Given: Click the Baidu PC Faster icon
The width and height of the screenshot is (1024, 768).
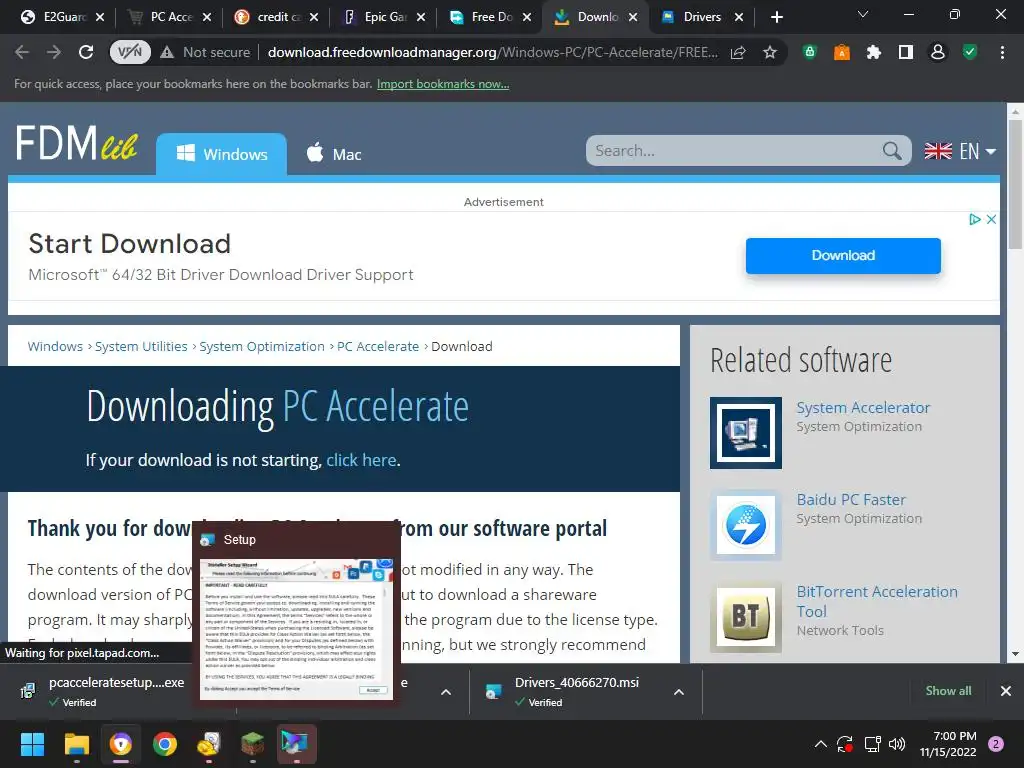Looking at the screenshot, I should click(x=746, y=525).
